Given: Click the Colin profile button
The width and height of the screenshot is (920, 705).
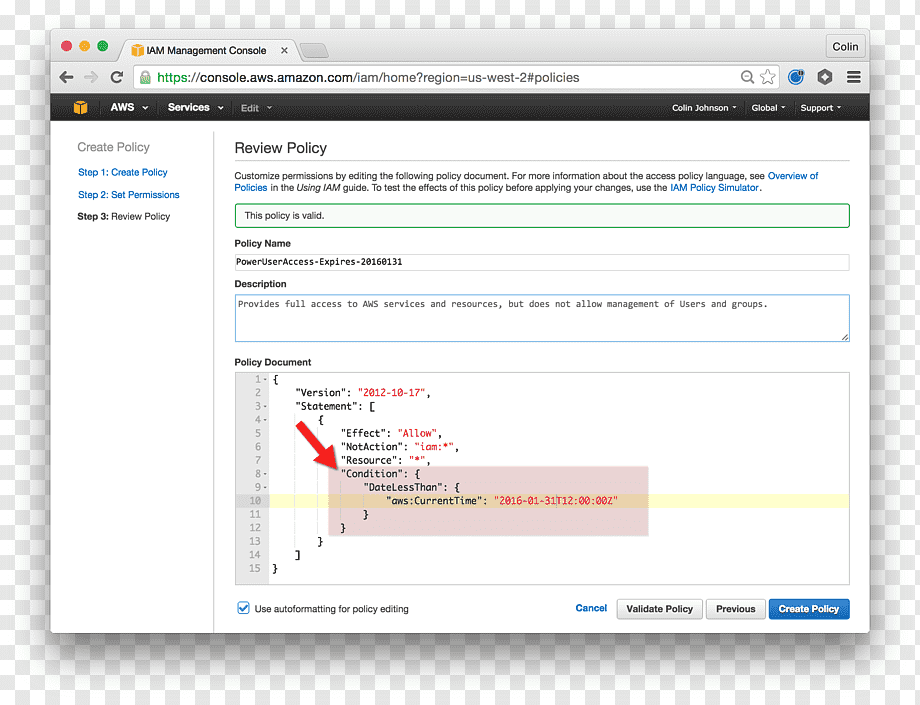Looking at the screenshot, I should click(845, 46).
